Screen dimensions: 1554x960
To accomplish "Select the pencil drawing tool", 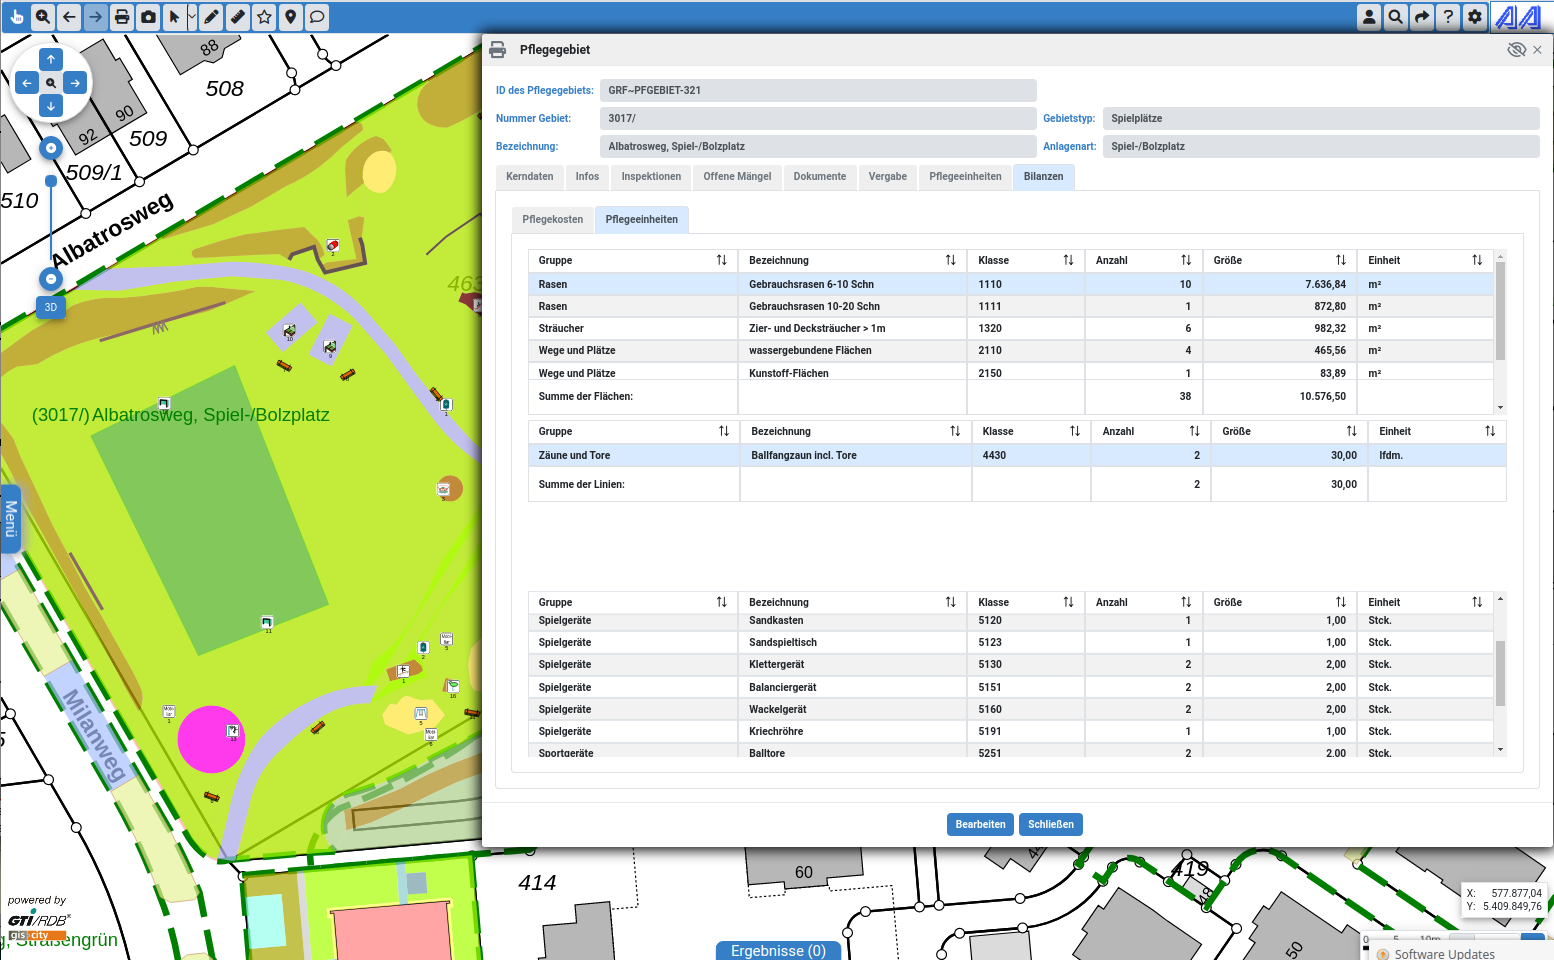I will pos(212,17).
